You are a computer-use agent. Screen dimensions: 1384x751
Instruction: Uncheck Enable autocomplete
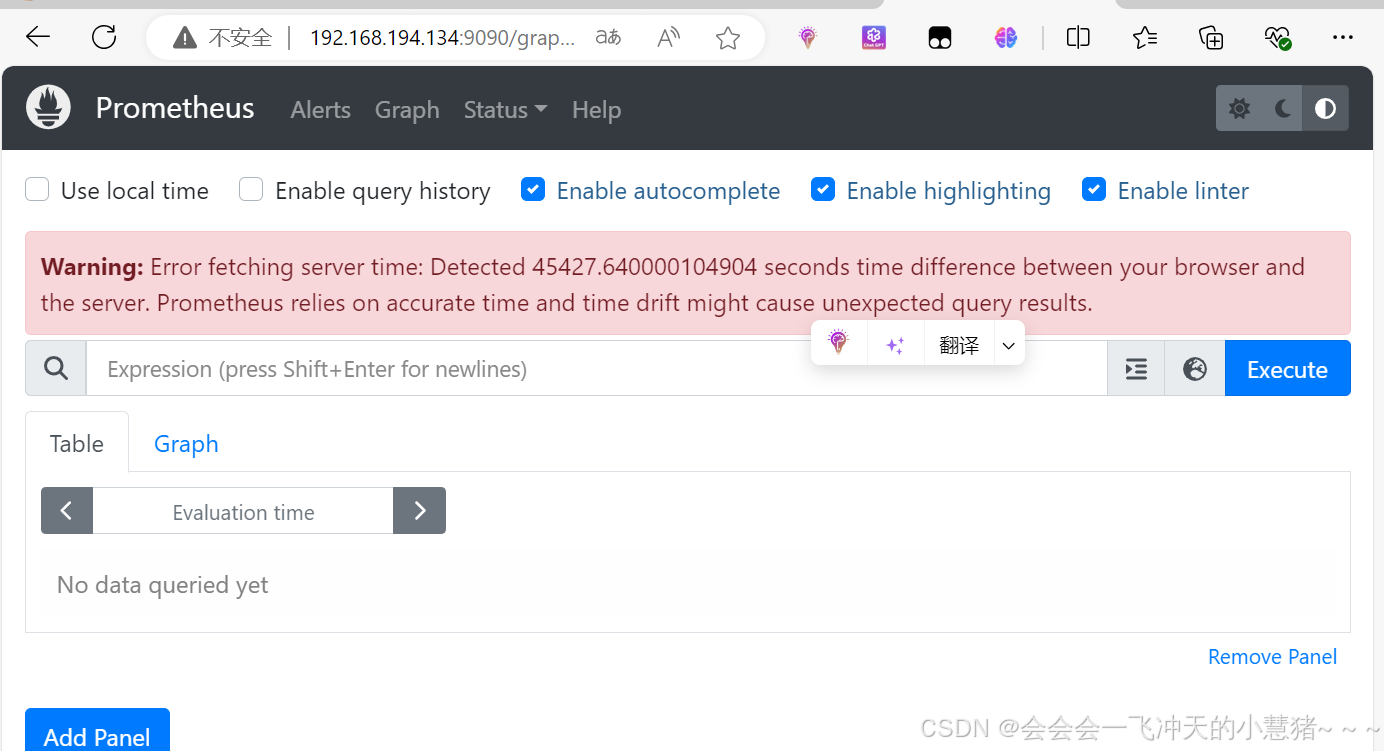pyautogui.click(x=533, y=189)
